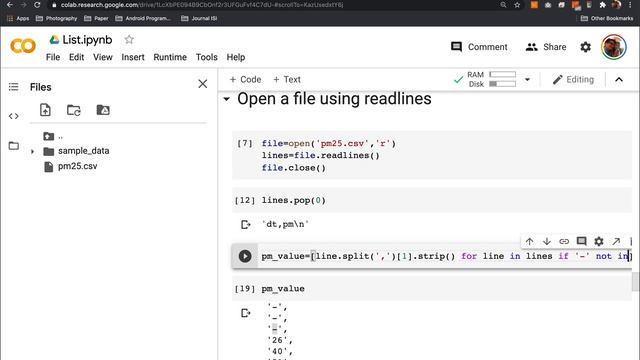Collapse the header with the up chevron
The width and height of the screenshot is (640, 360).
[x=619, y=80]
